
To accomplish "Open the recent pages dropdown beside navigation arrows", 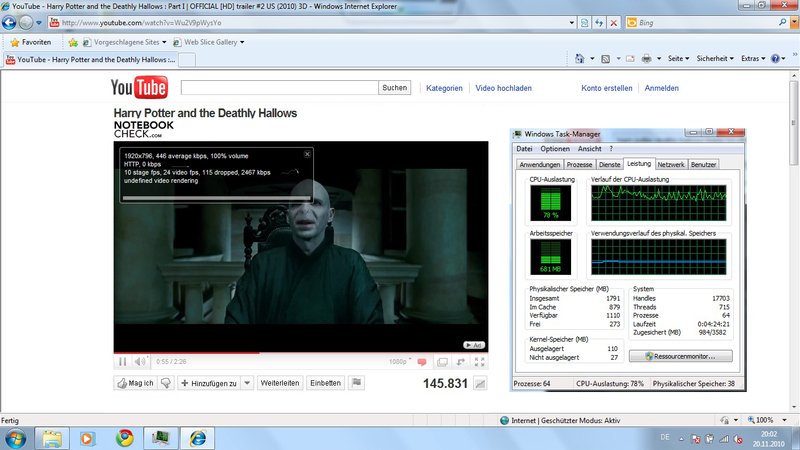I will point(39,23).
